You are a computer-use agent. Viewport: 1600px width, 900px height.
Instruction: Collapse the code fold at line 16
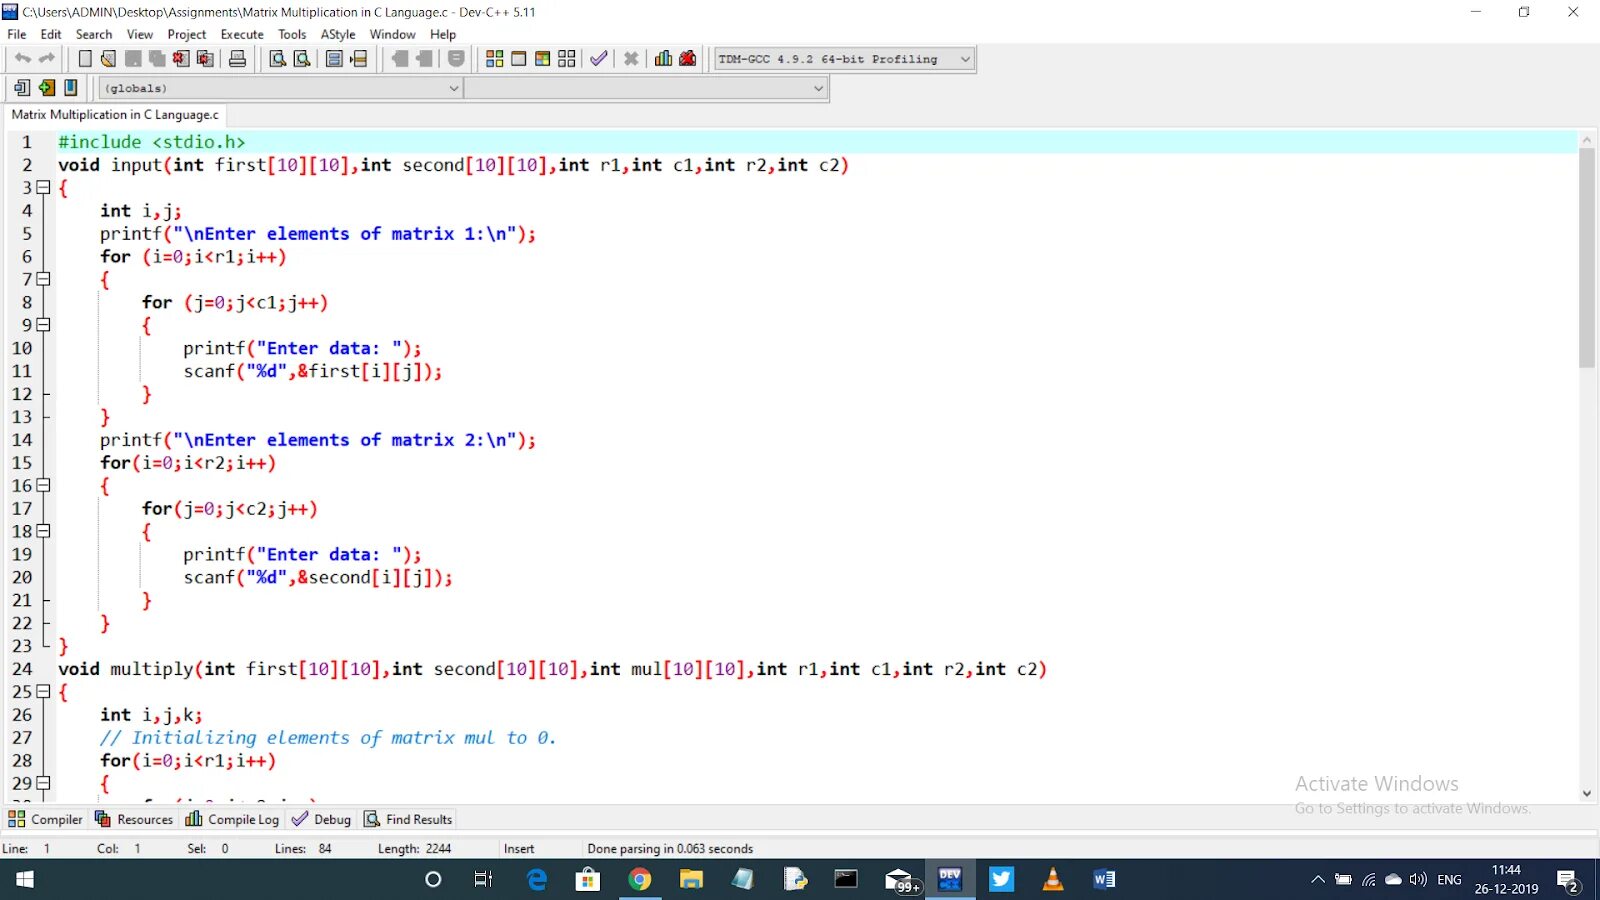[43, 485]
